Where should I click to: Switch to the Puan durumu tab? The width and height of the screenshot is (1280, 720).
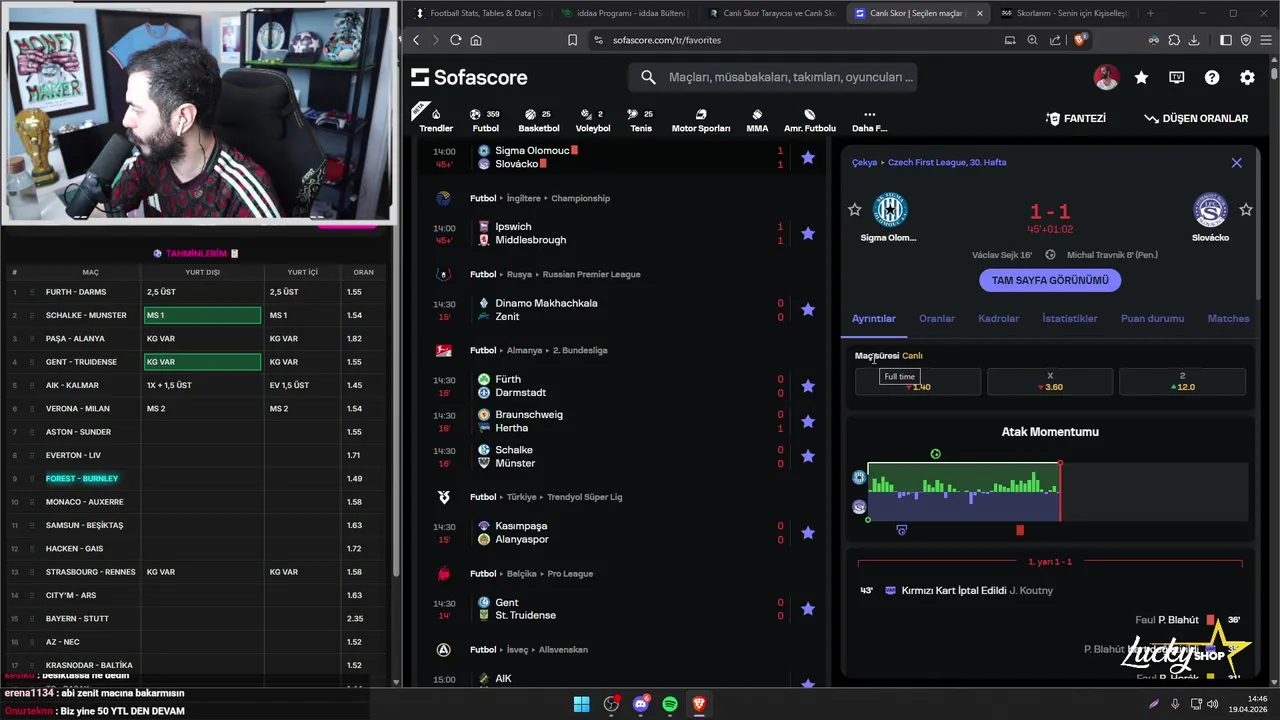[x=1152, y=318]
